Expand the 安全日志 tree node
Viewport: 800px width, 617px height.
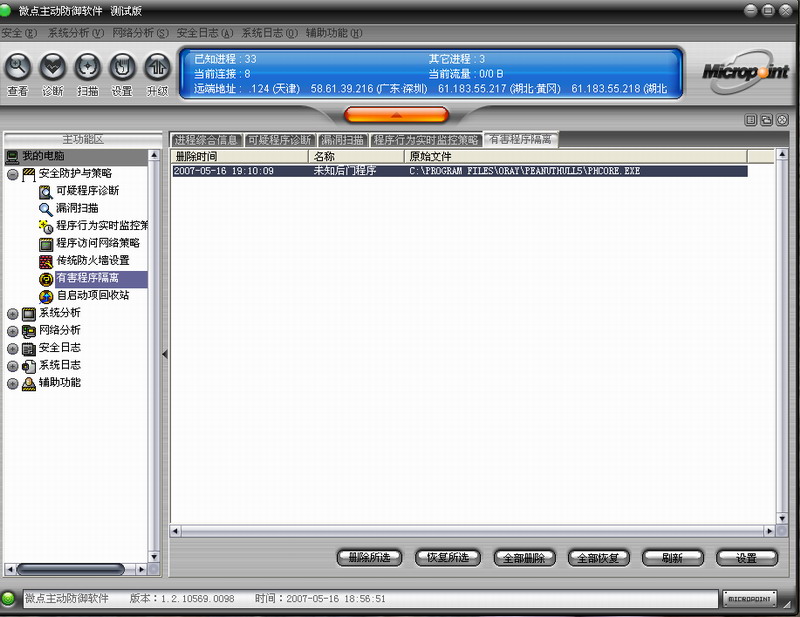pos(13,349)
